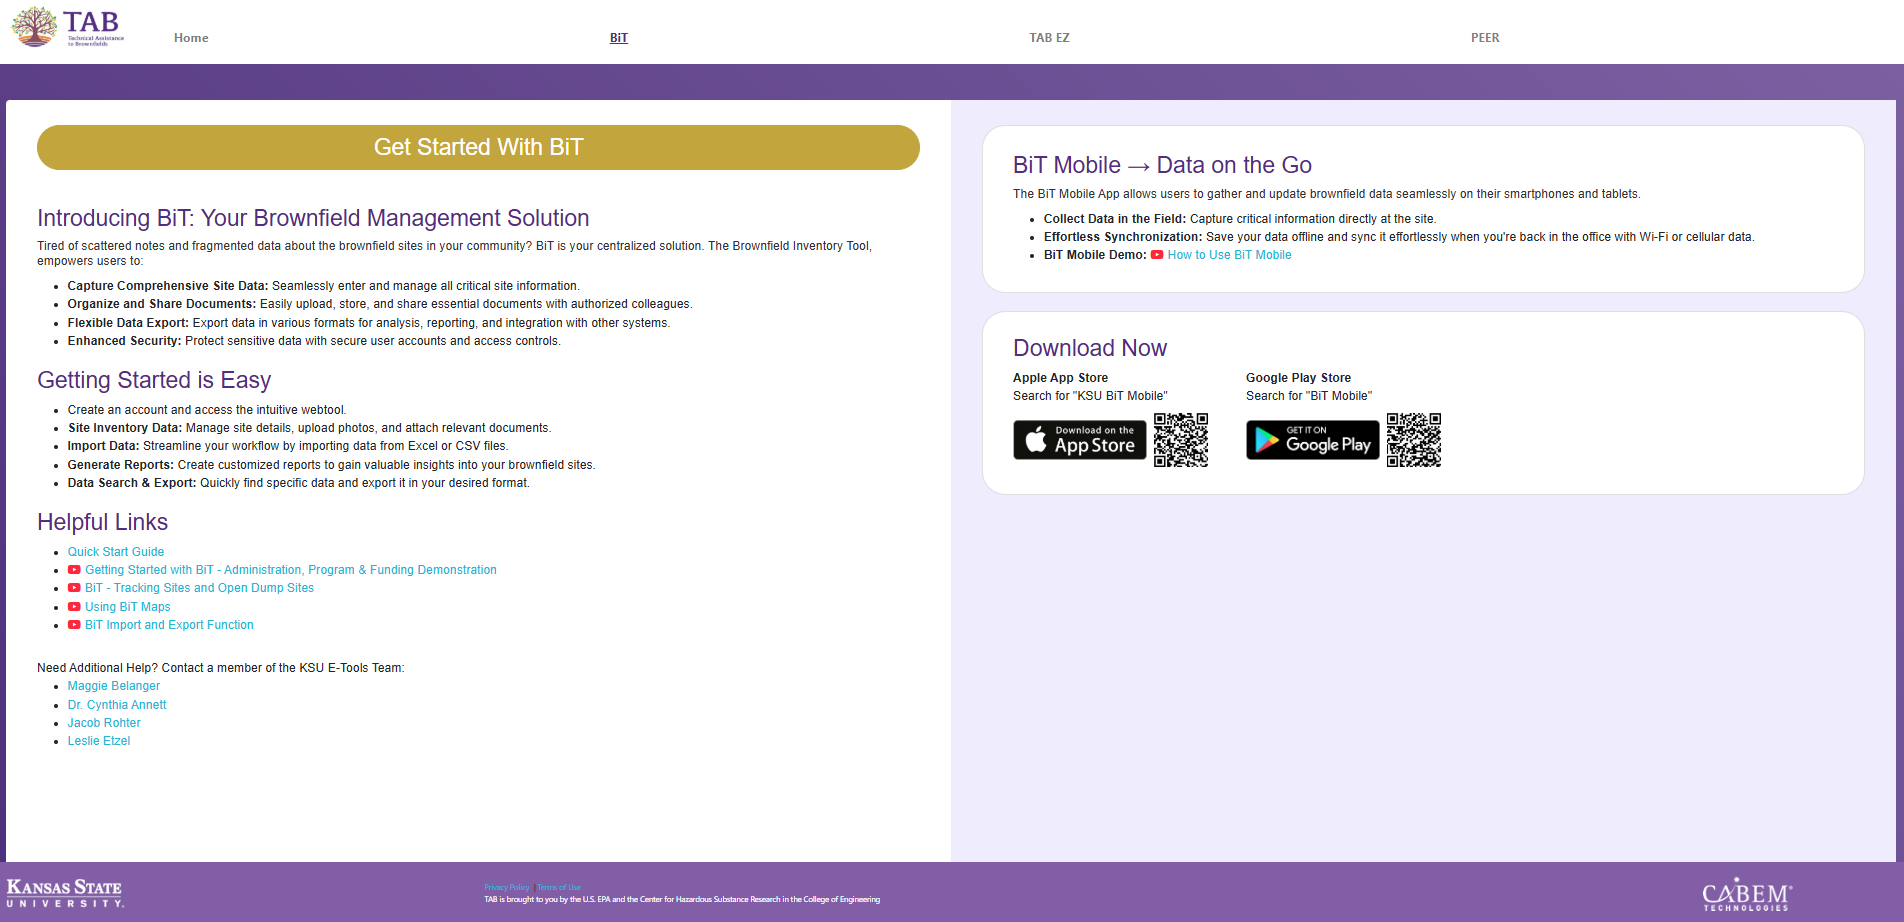Click the Get it on Google Play badge
1904x922 pixels.
1311,440
